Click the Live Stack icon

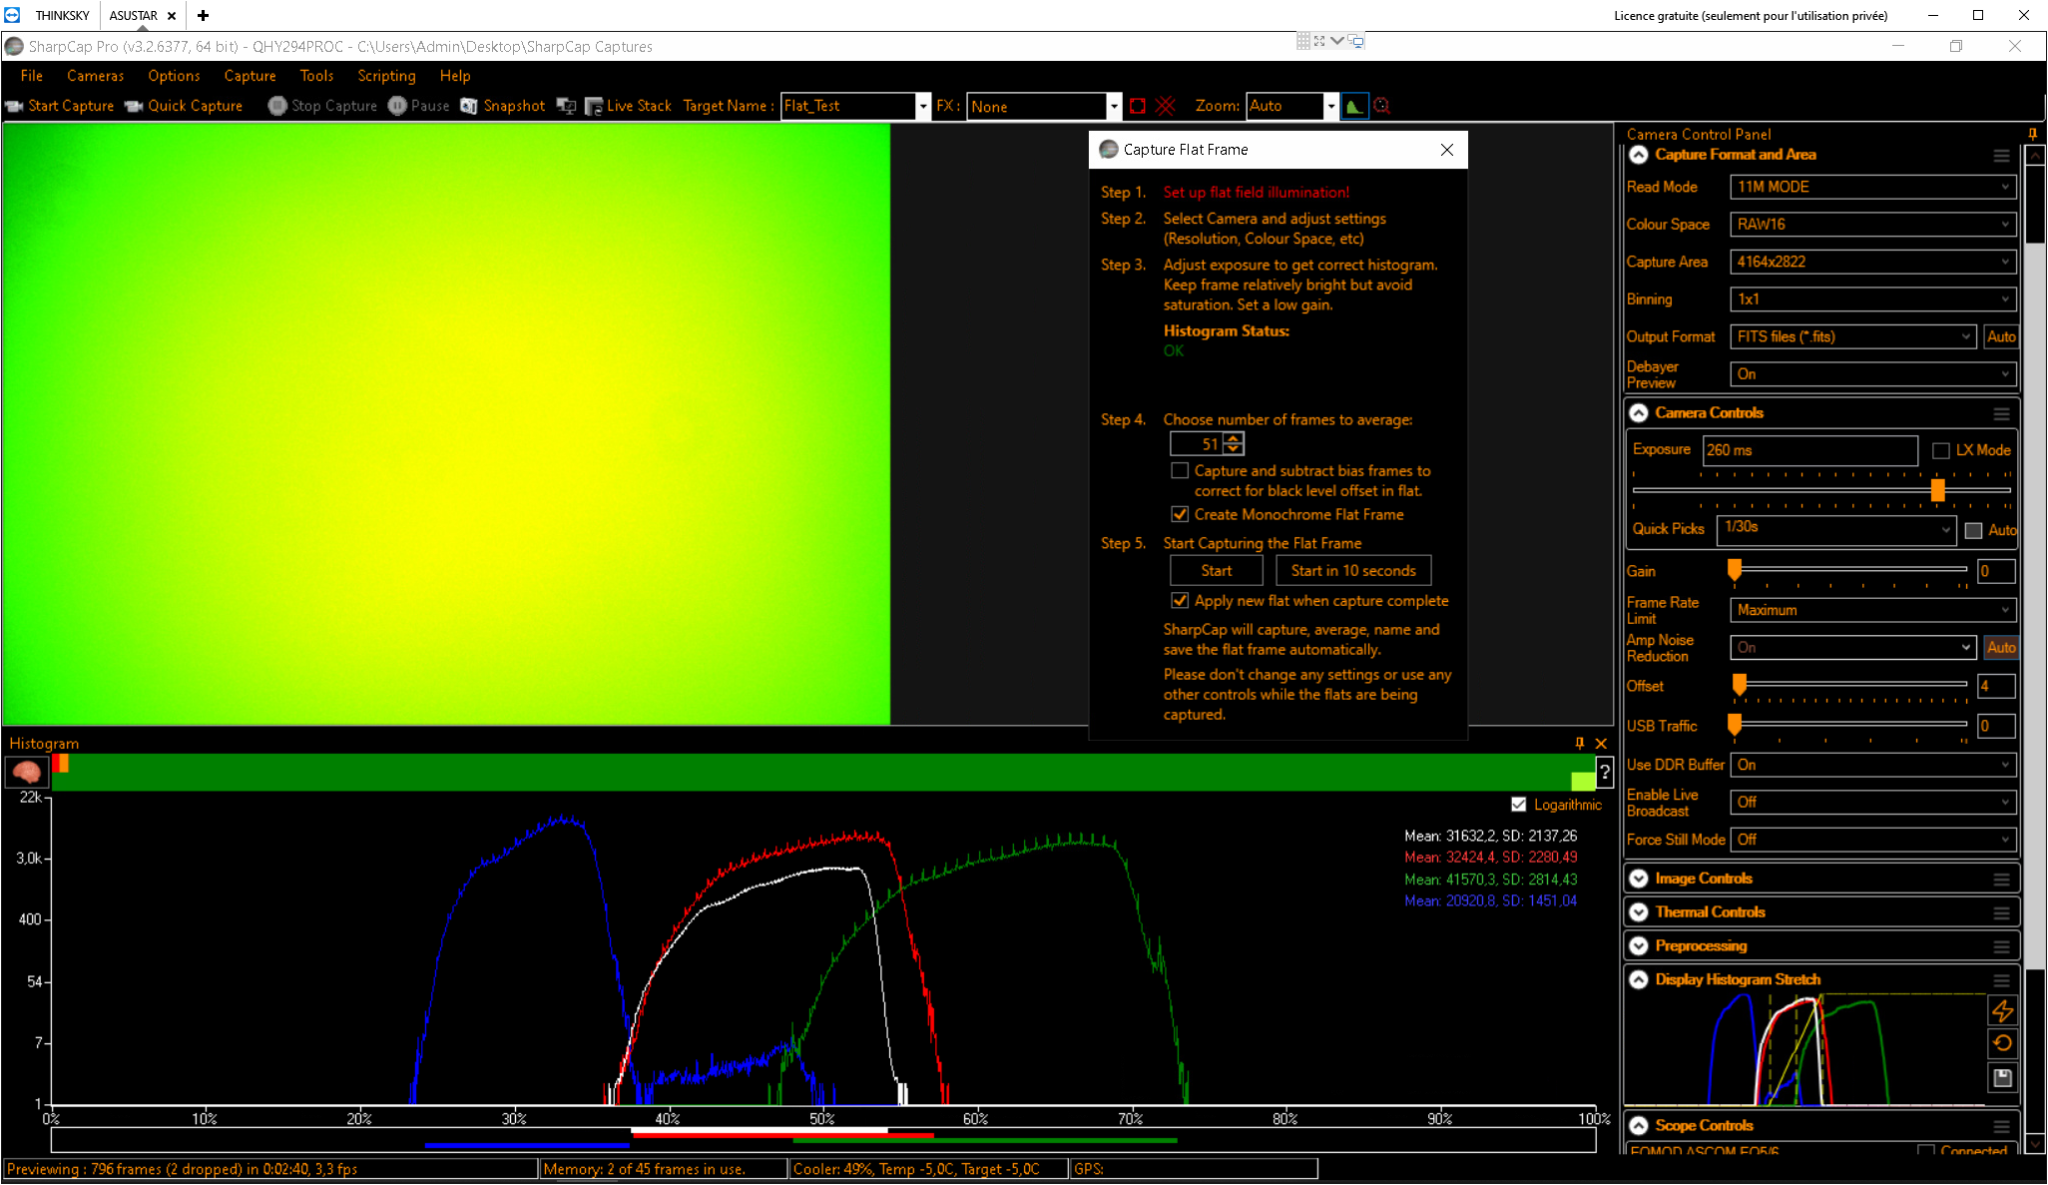[x=593, y=106]
